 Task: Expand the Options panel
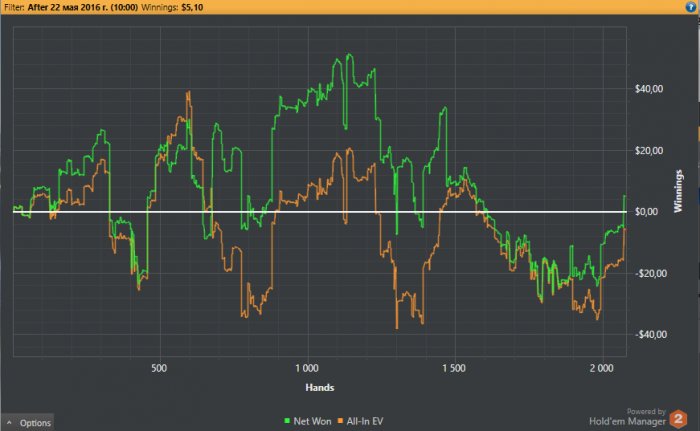click(27, 422)
